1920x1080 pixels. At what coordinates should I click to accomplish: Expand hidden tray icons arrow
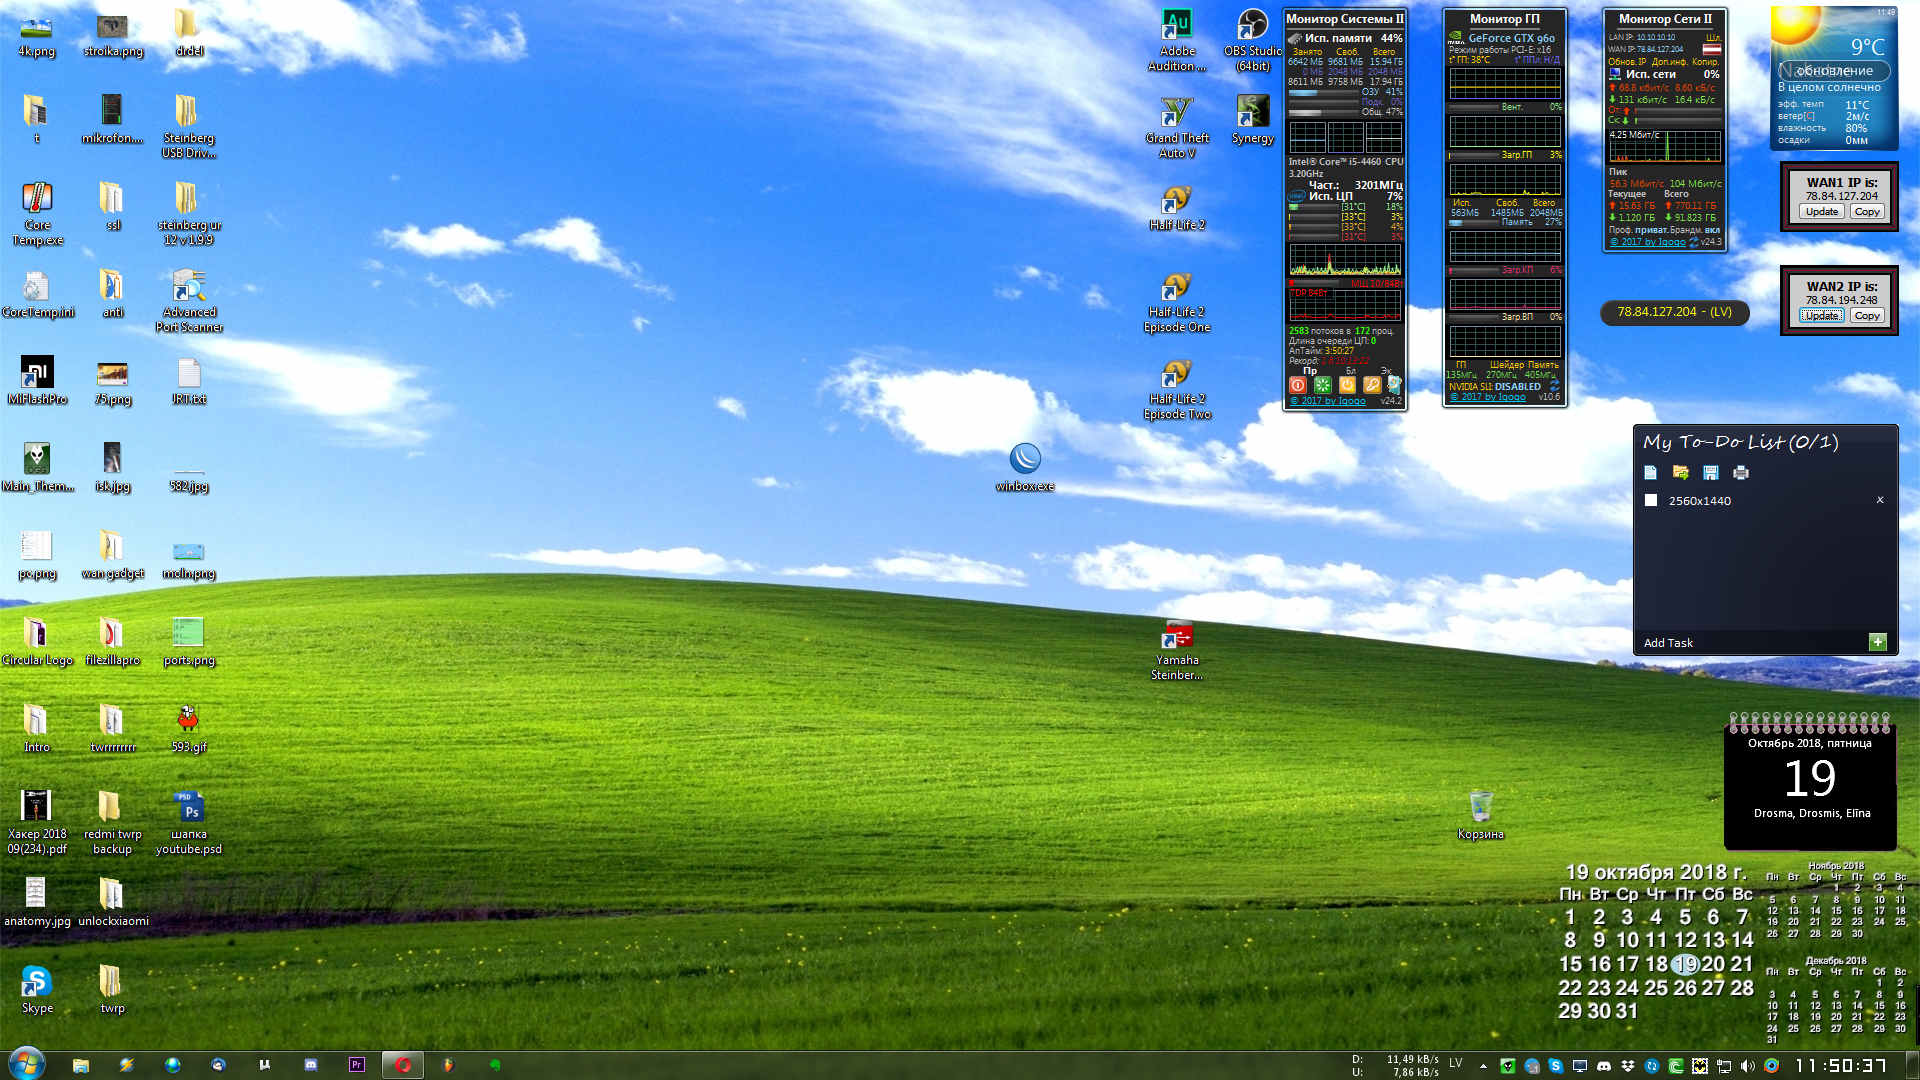[1483, 1066]
